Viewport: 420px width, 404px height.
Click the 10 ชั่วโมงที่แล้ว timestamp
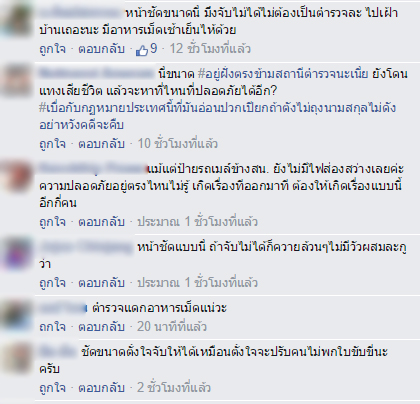coord(178,144)
